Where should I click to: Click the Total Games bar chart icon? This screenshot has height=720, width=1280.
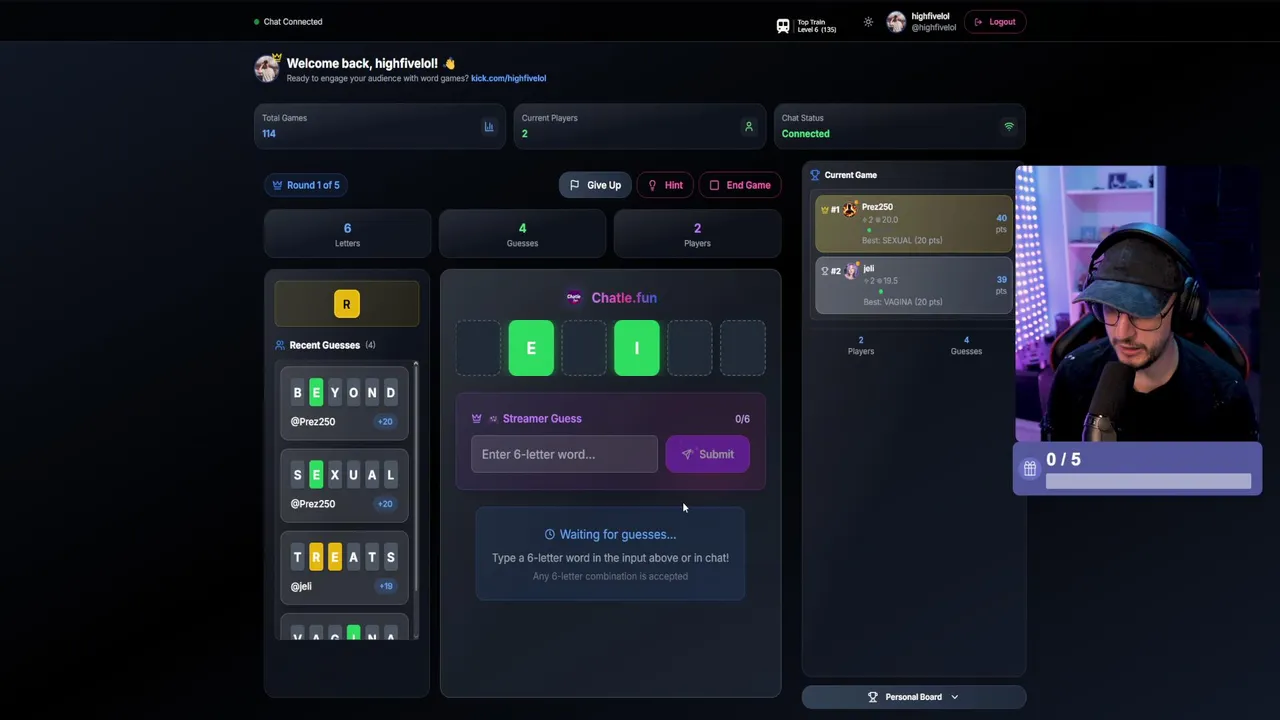point(489,126)
